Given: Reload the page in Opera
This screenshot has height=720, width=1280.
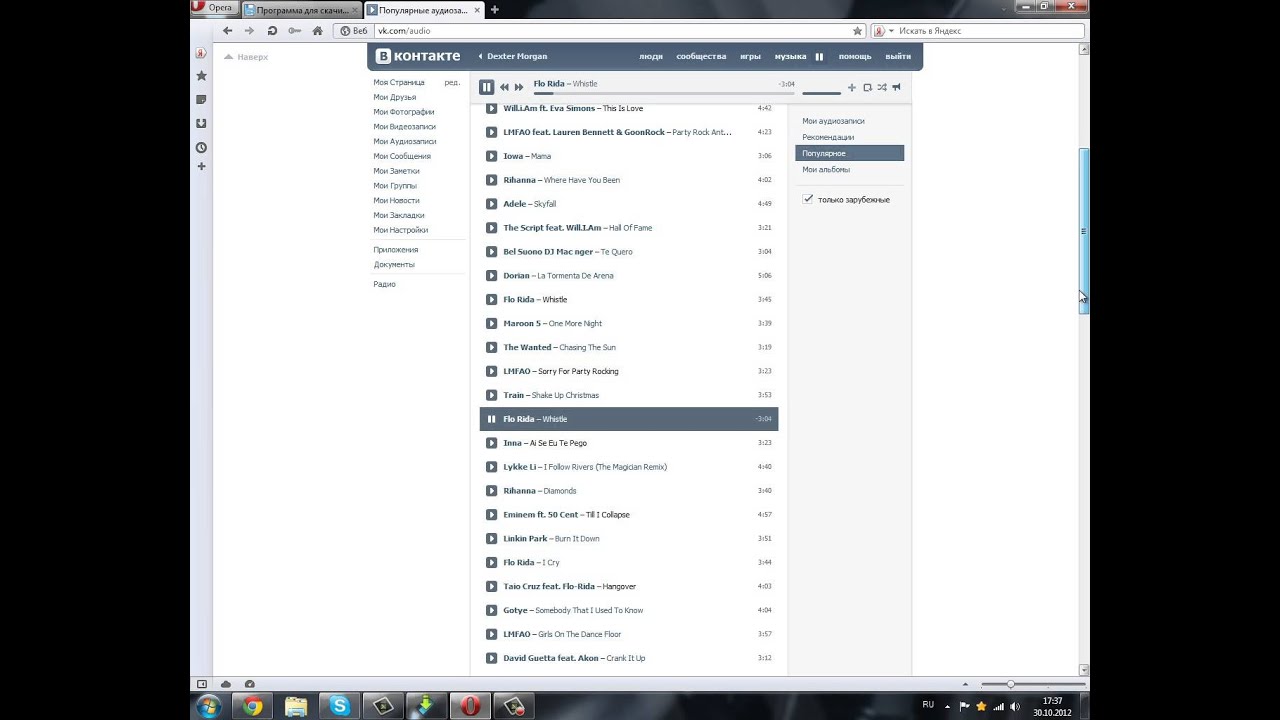Looking at the screenshot, I should tap(272, 31).
